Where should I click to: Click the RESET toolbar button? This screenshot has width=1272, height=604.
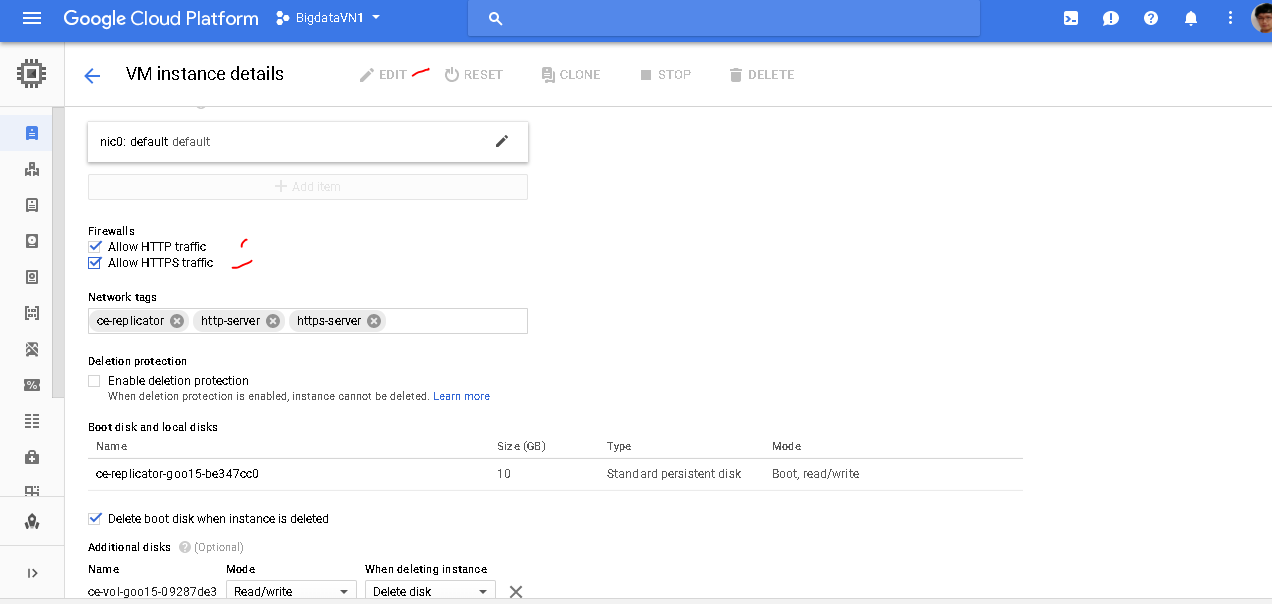[473, 75]
